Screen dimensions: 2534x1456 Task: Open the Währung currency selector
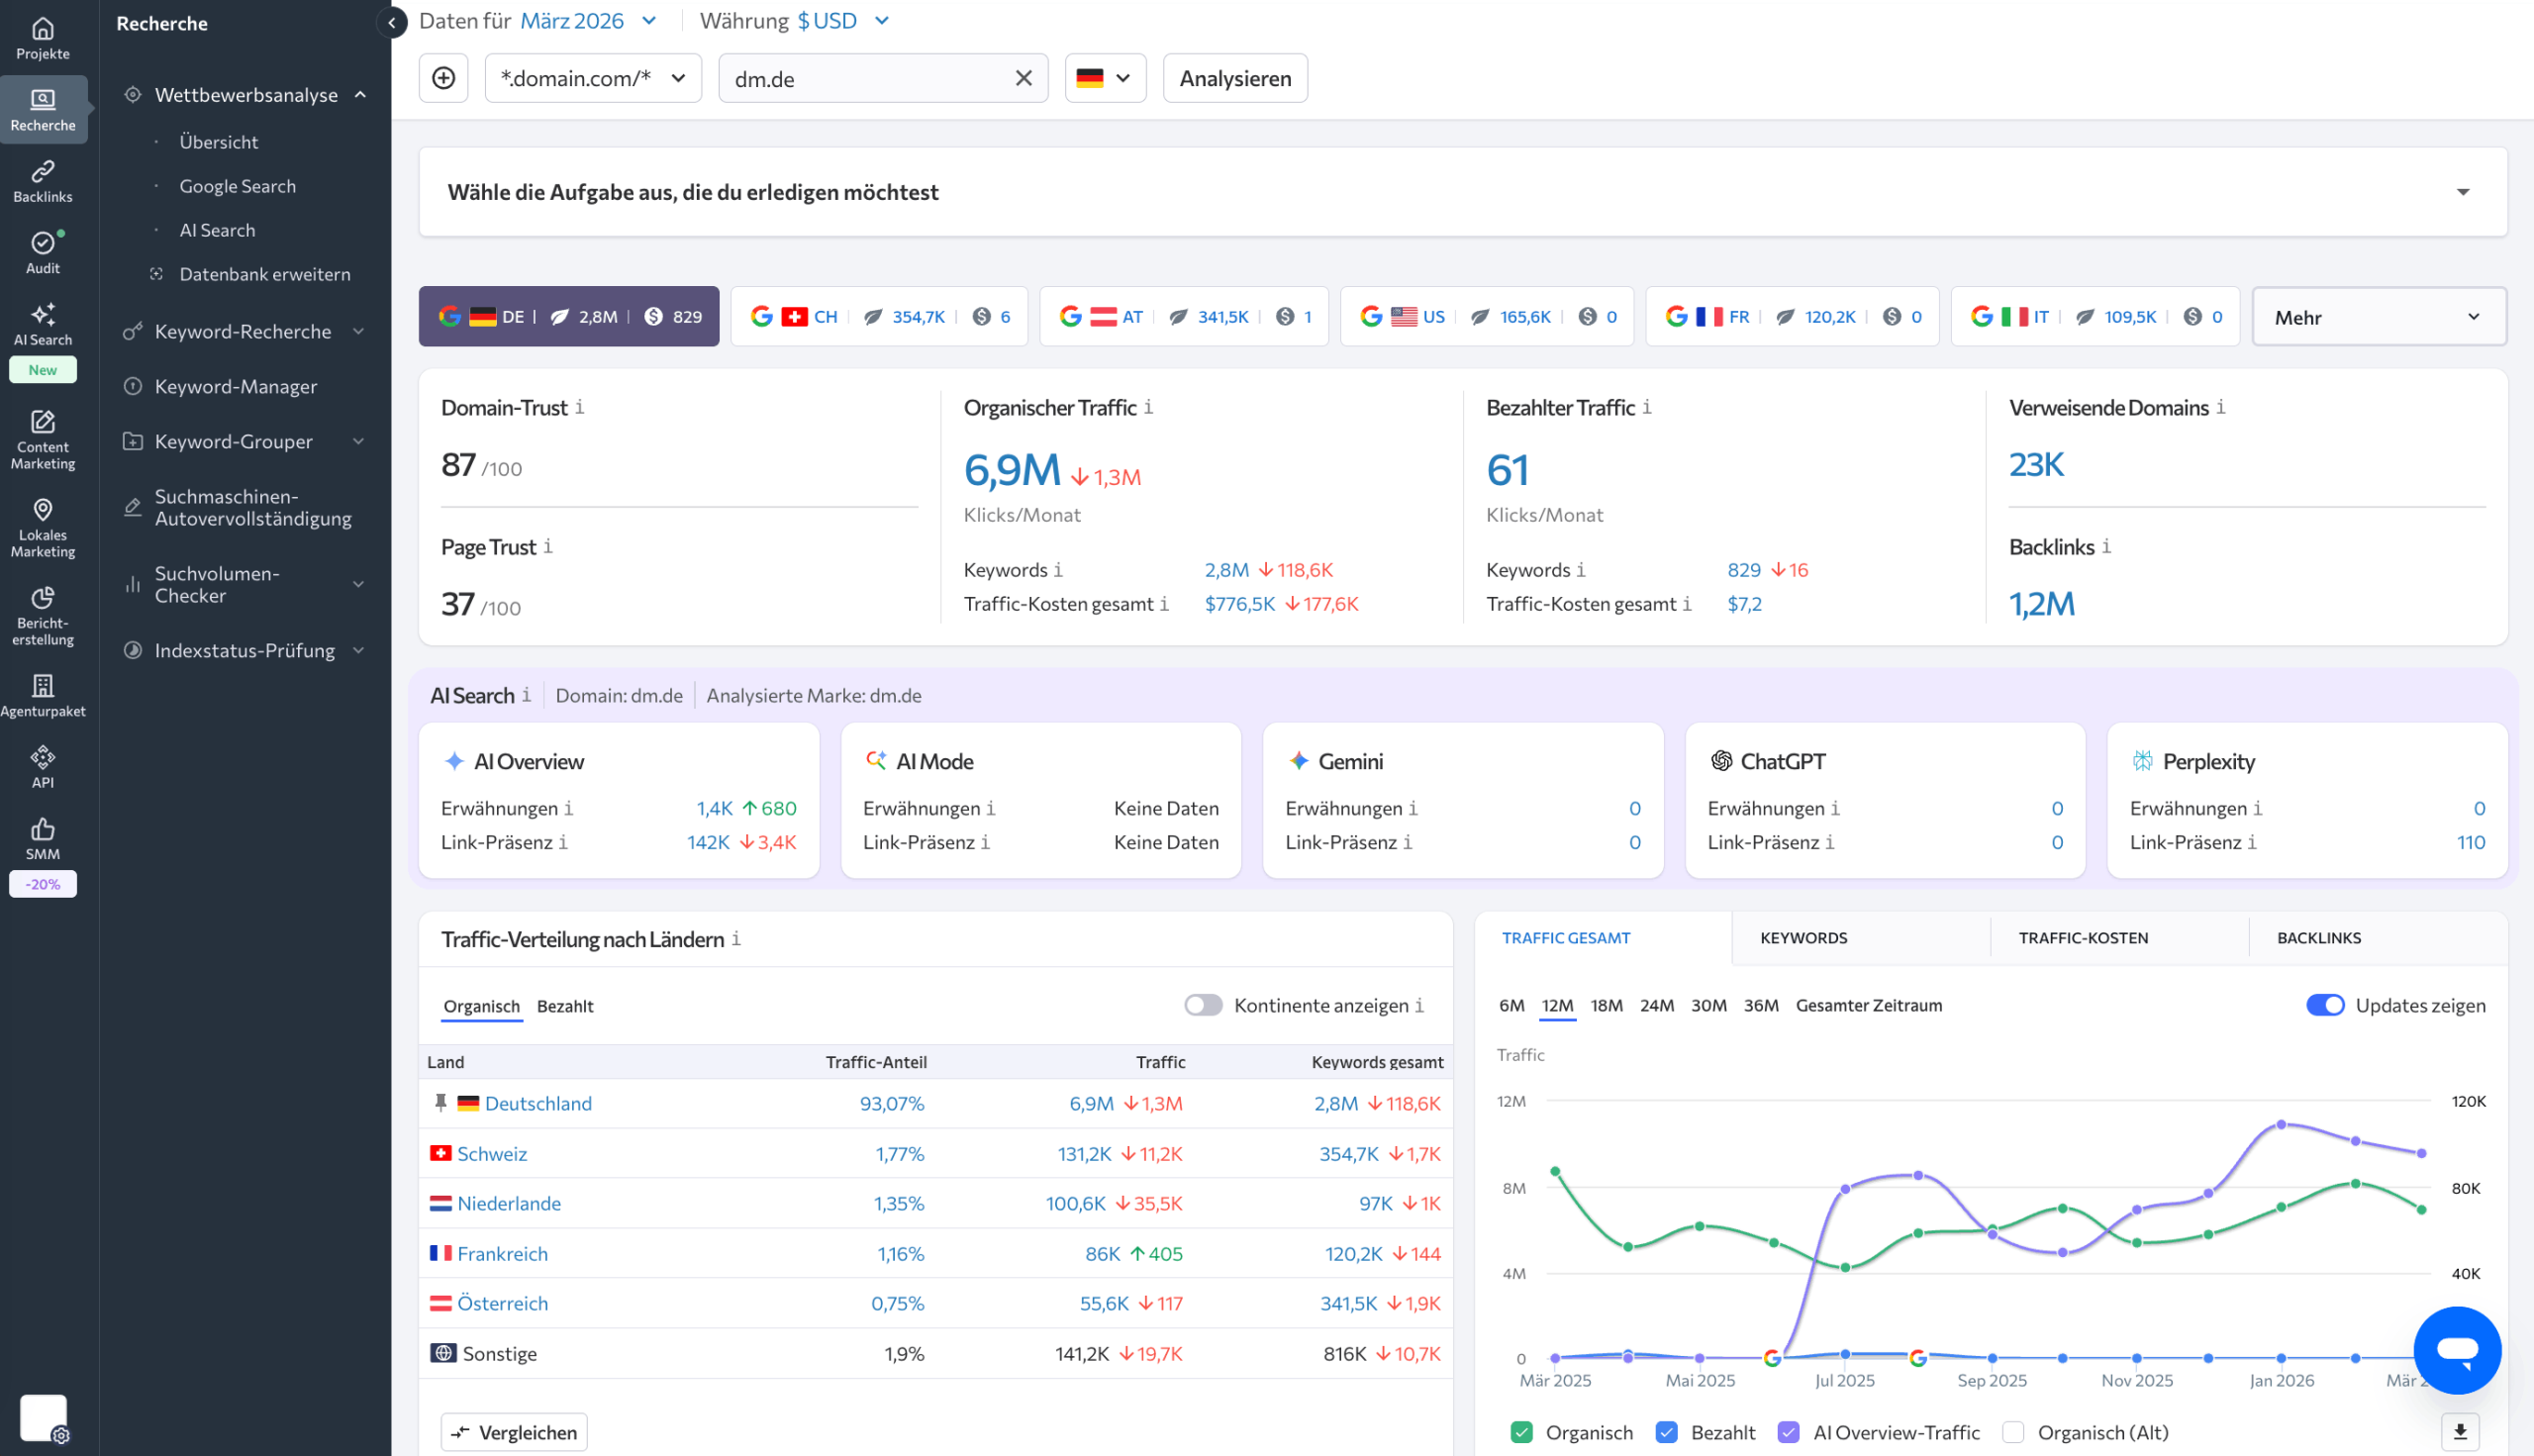(840, 20)
